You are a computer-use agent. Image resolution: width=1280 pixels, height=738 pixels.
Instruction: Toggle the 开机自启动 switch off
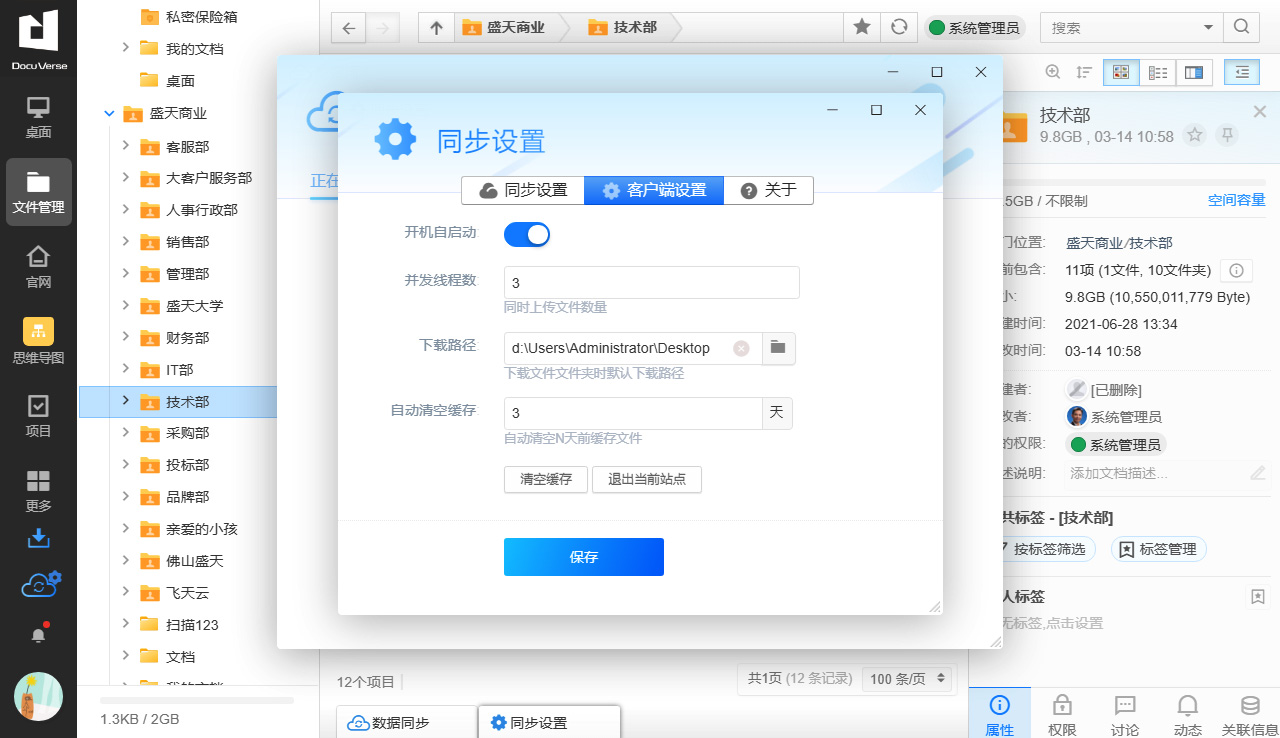click(x=527, y=234)
